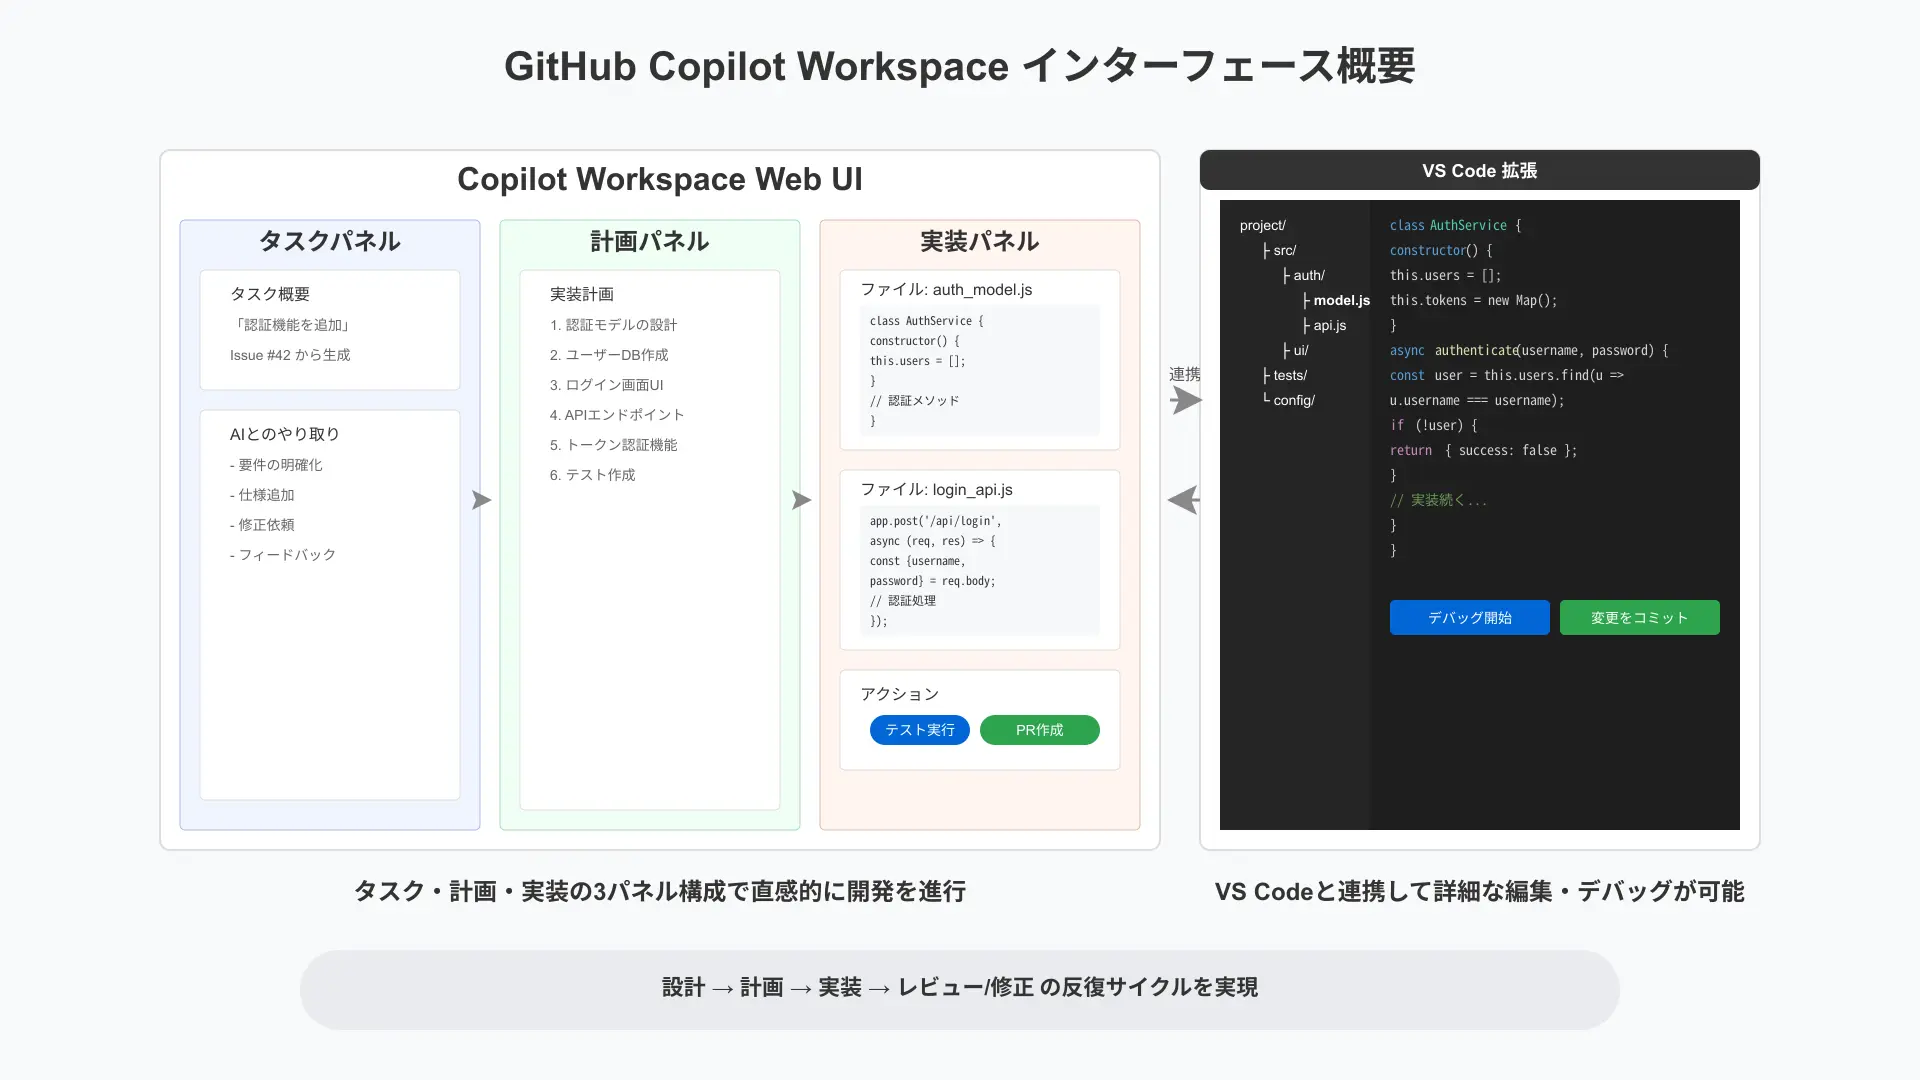Viewport: 1920px width, 1080px height.
Task: Click the テスト実行 button
Action: coord(919,730)
